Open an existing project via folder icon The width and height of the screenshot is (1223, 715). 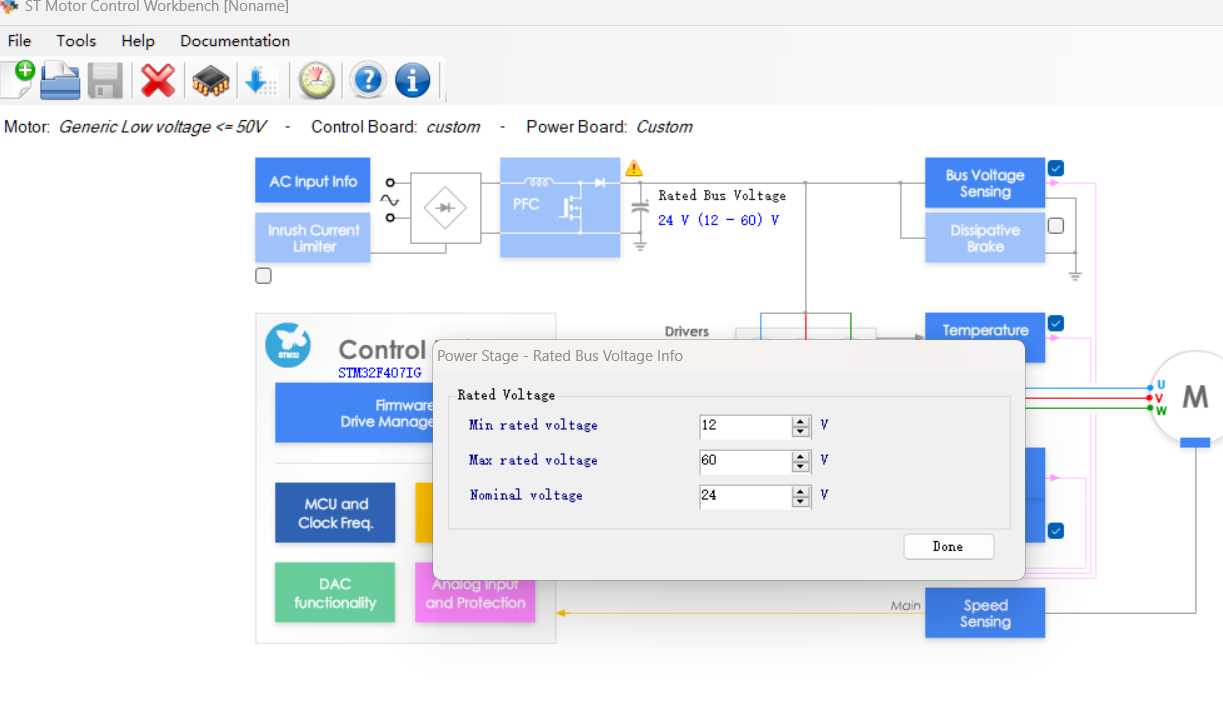pyautogui.click(x=60, y=80)
